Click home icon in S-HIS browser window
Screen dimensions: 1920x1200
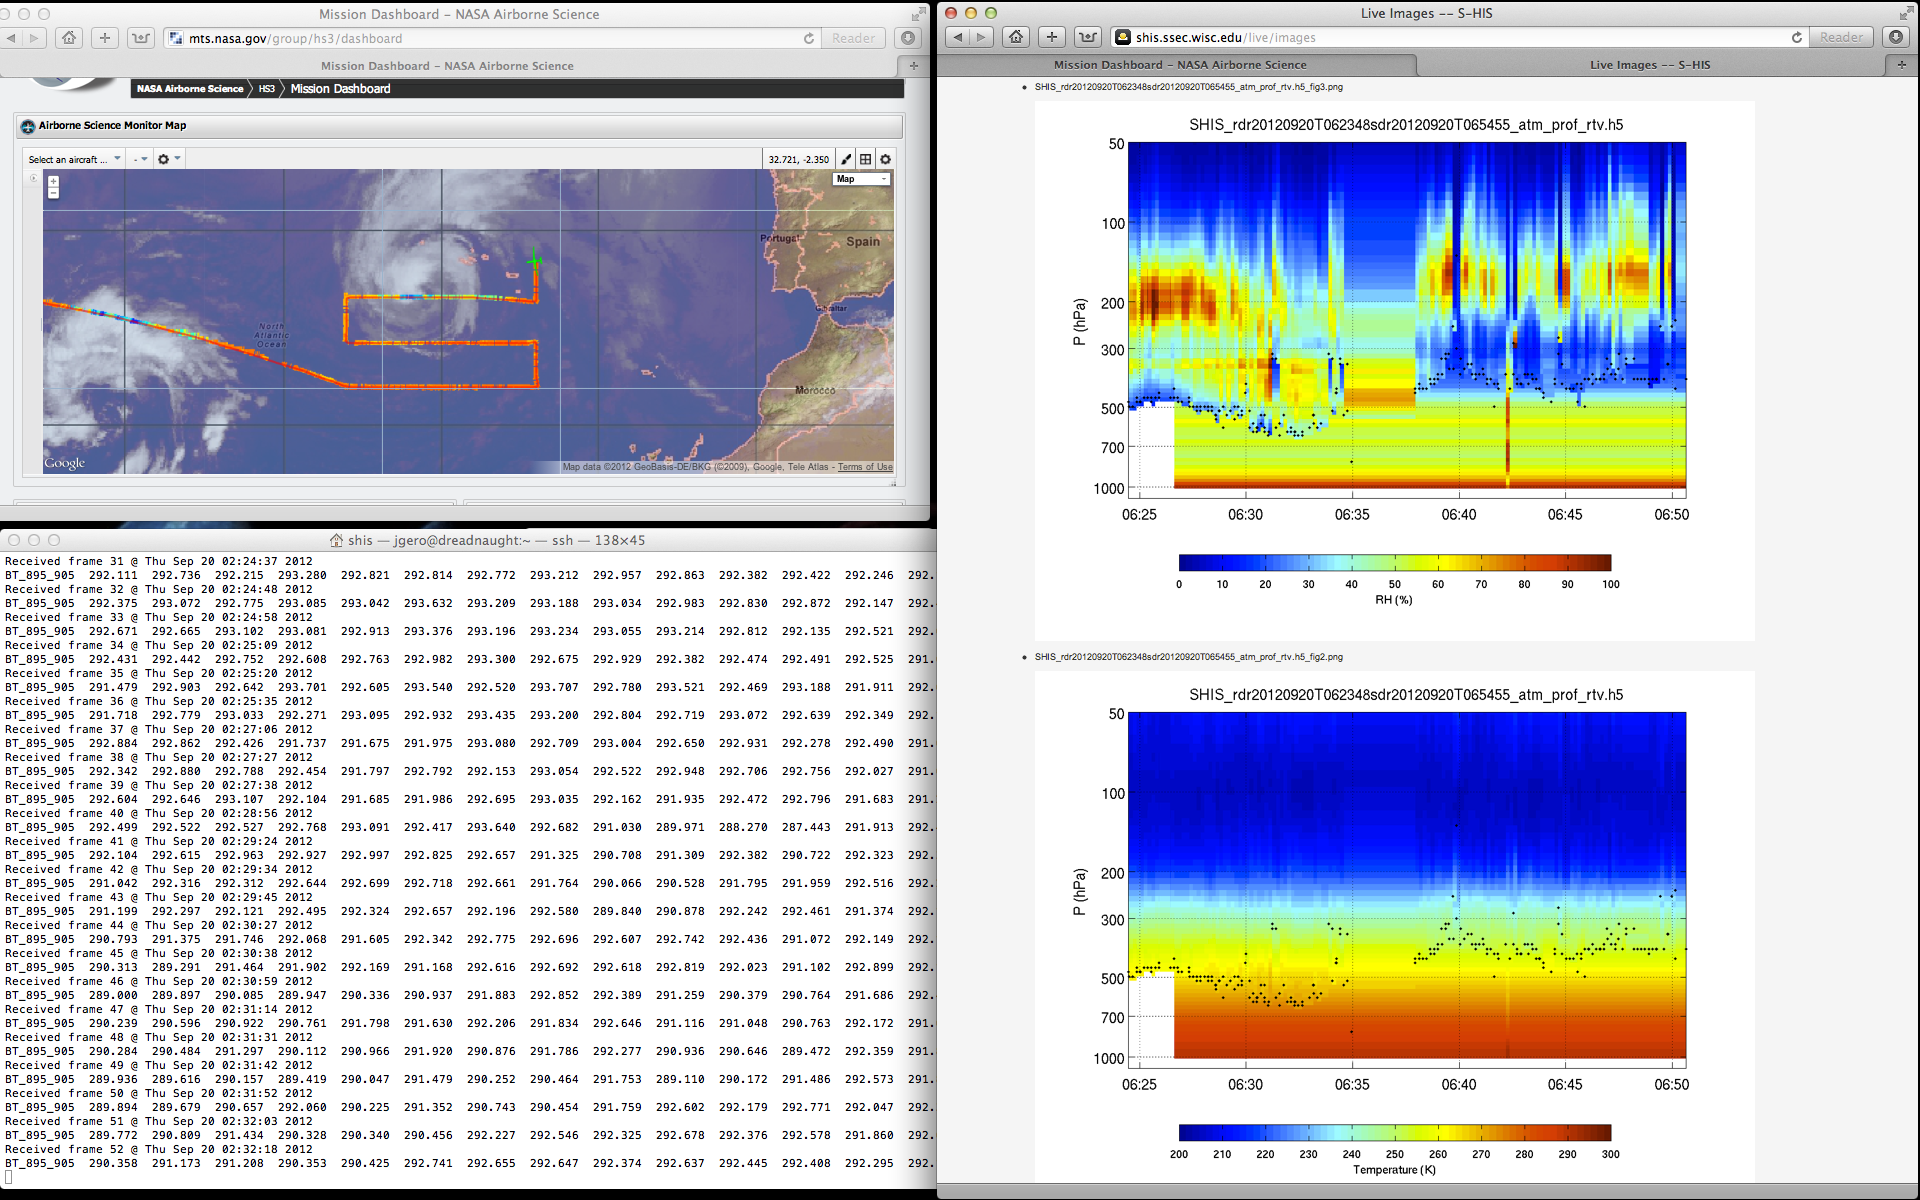click(1016, 37)
